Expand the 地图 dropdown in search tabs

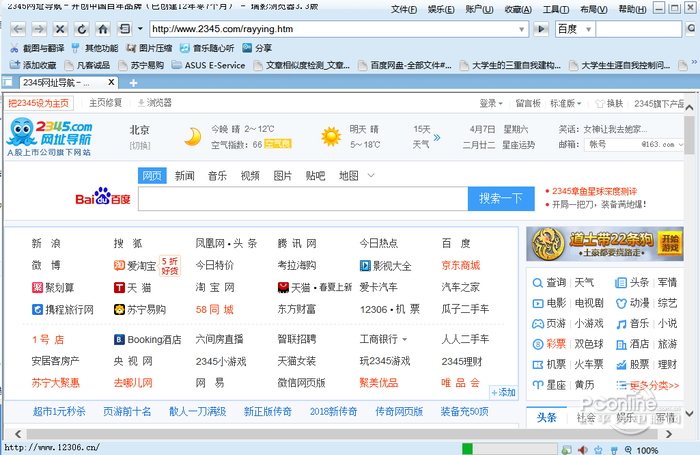tap(350, 176)
